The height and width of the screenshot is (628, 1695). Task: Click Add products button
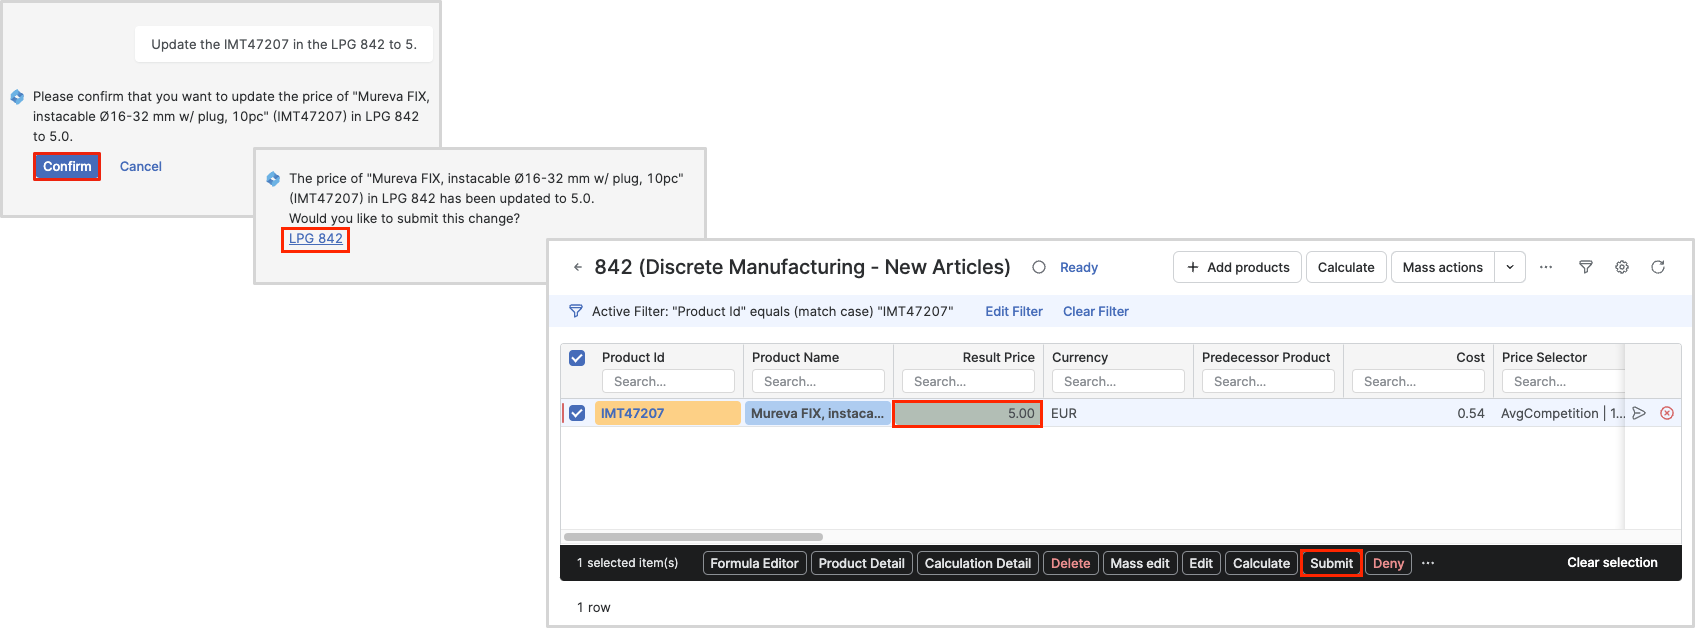[x=1237, y=267]
